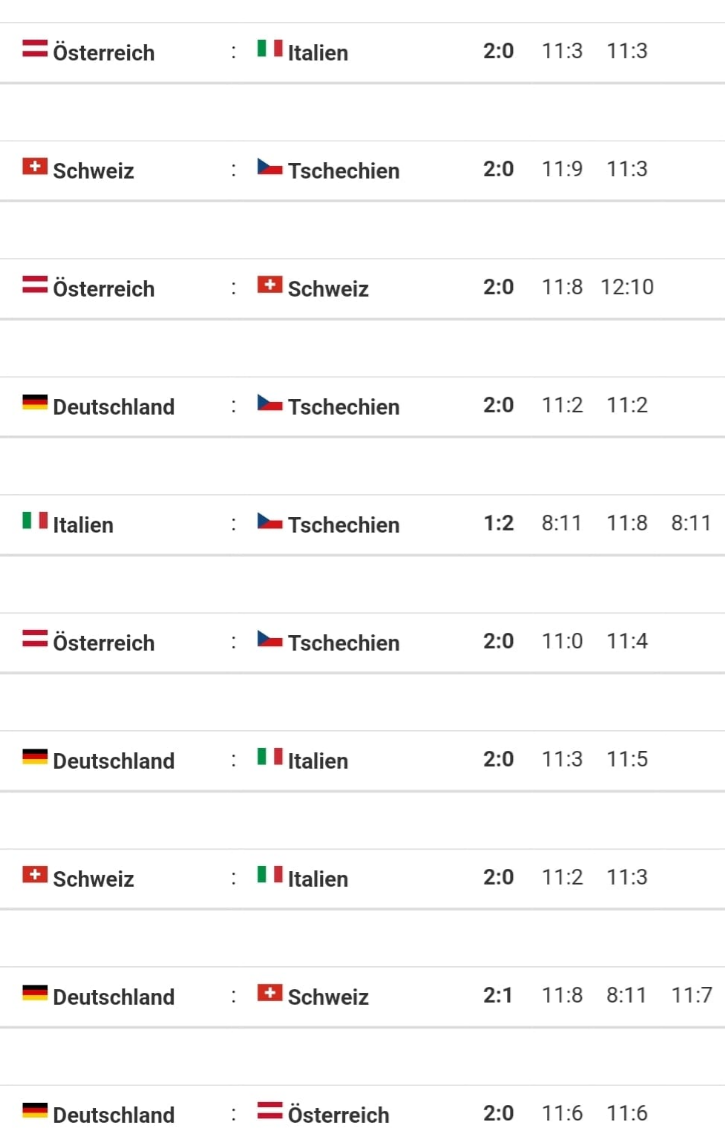725x1133 pixels.
Task: Click the 11:7 third set score
Action: click(692, 995)
